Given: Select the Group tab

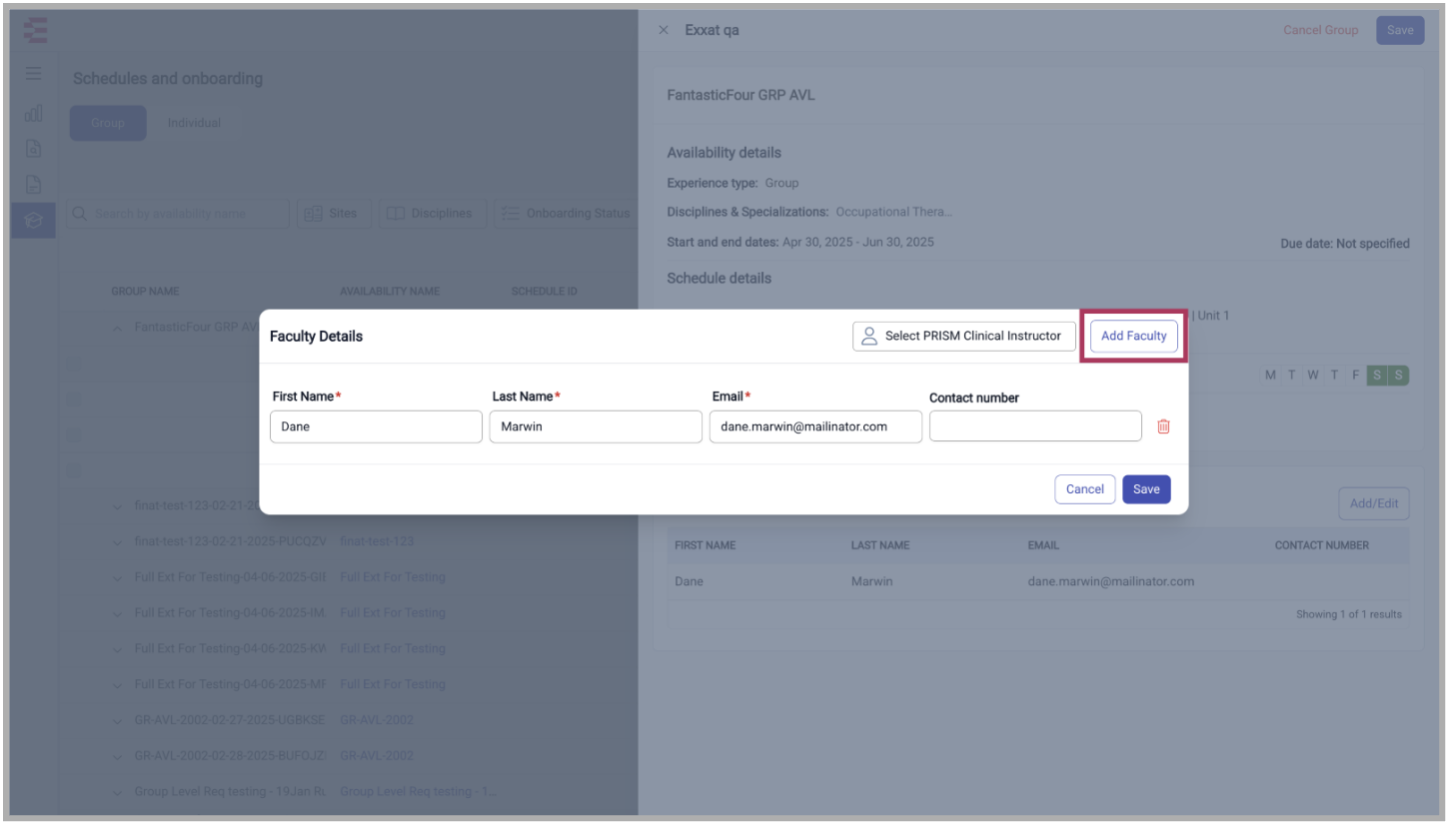Looking at the screenshot, I should [108, 123].
